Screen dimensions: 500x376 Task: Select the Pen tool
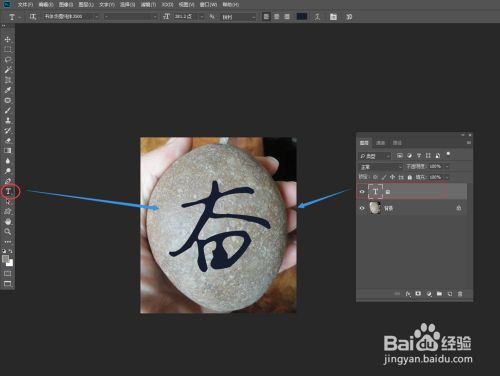pos(8,181)
